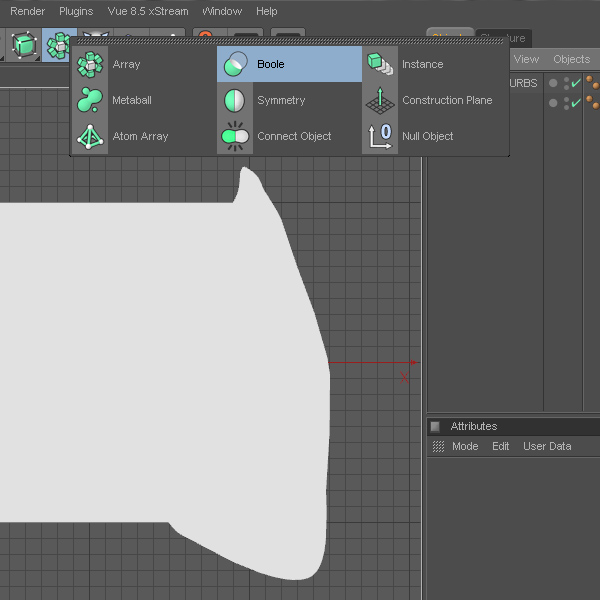Click the grey layer dot below URBS row
600x600 pixels.
click(553, 103)
